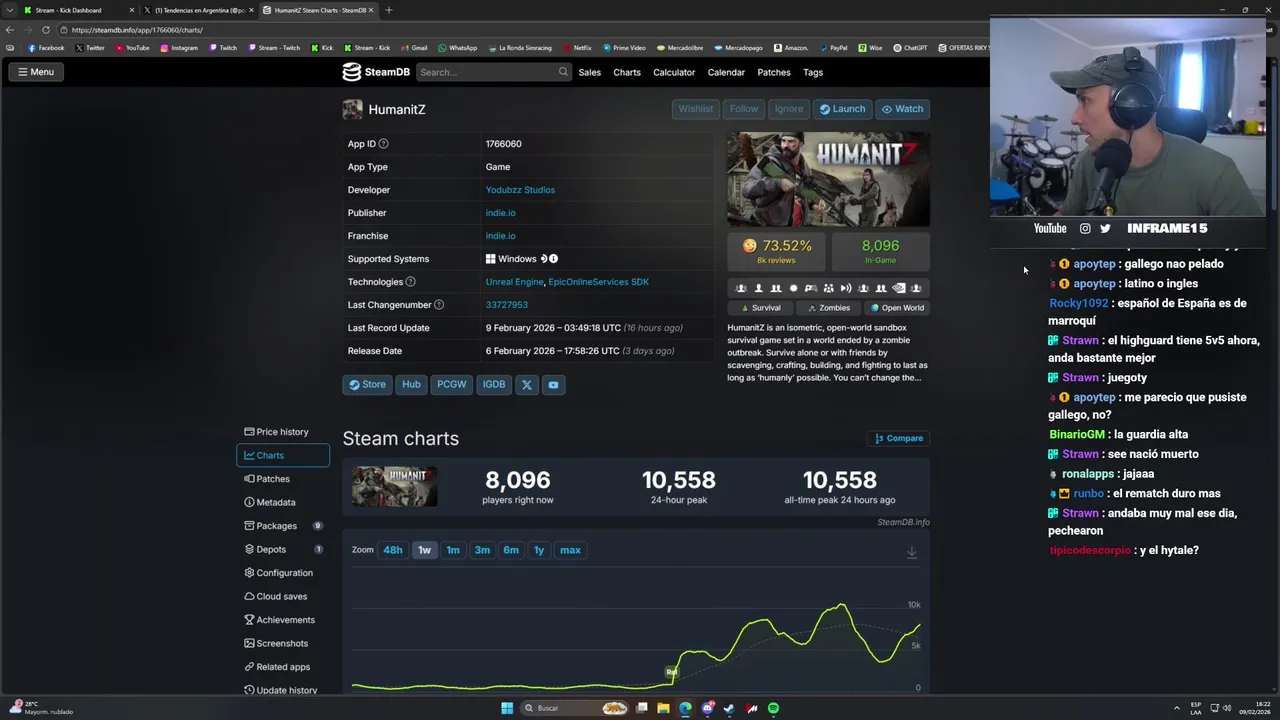The height and width of the screenshot is (720, 1280).
Task: Set chart zoom to 3m
Action: [x=482, y=550]
